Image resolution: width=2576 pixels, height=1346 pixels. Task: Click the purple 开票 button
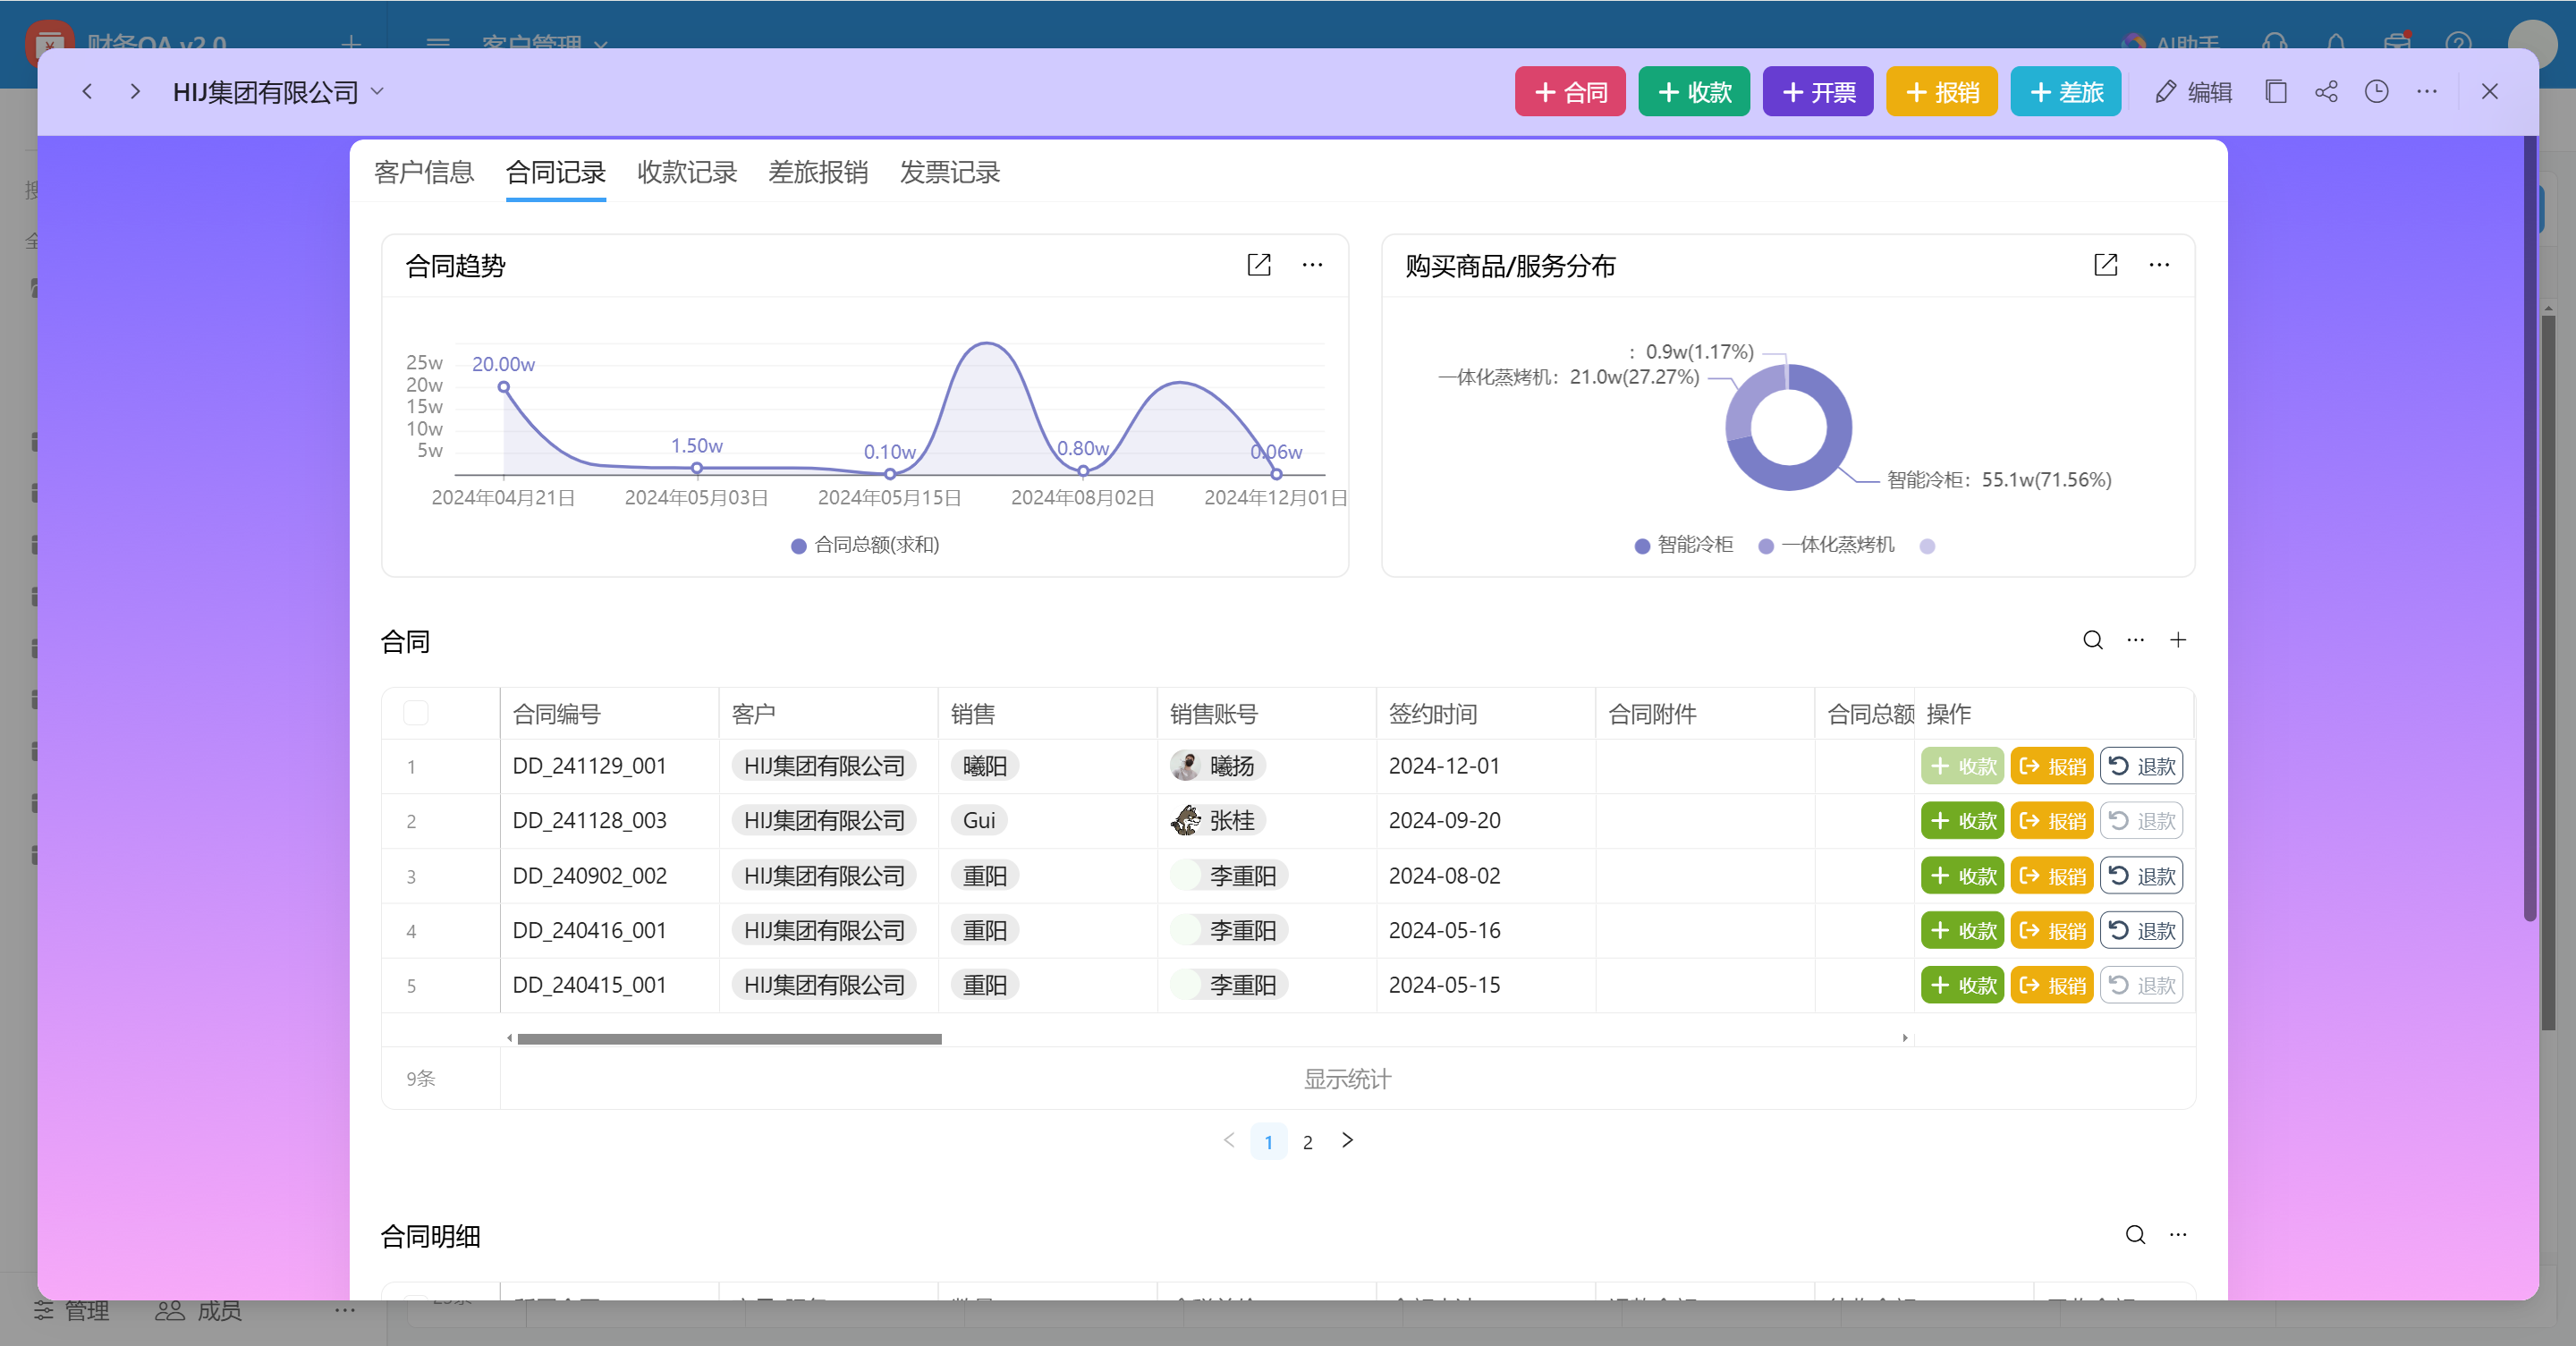(1818, 92)
